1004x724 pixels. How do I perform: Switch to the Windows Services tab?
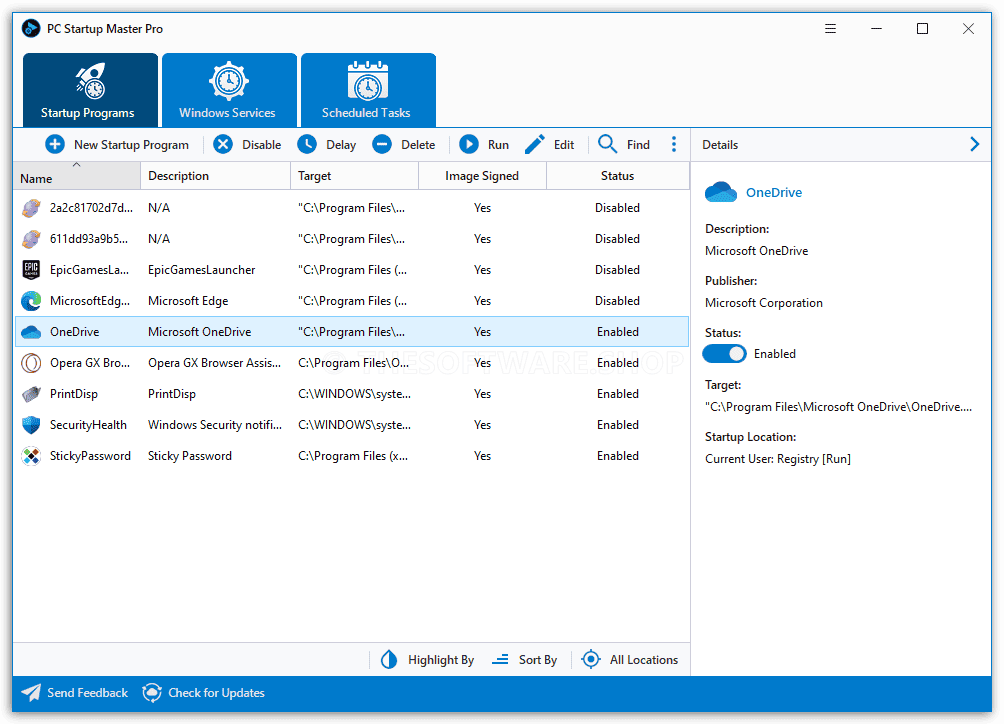pyautogui.click(x=229, y=90)
